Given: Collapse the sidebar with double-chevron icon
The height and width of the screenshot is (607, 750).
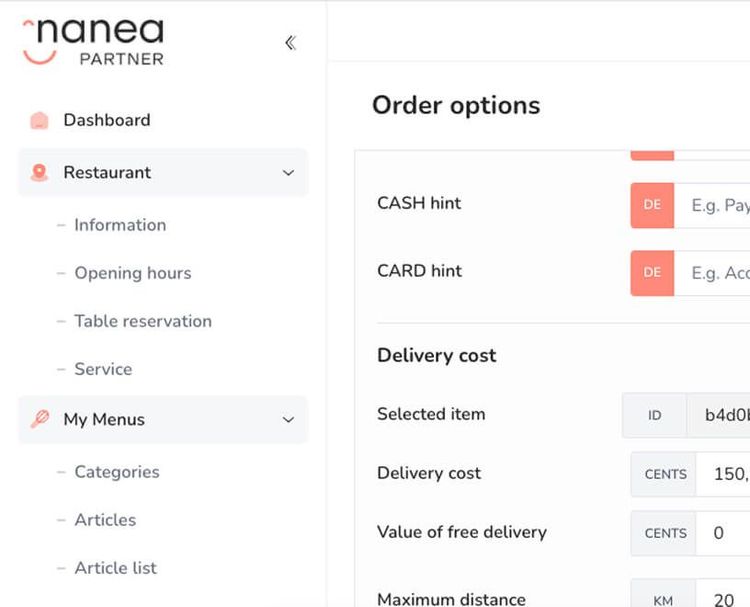Looking at the screenshot, I should tap(290, 43).
